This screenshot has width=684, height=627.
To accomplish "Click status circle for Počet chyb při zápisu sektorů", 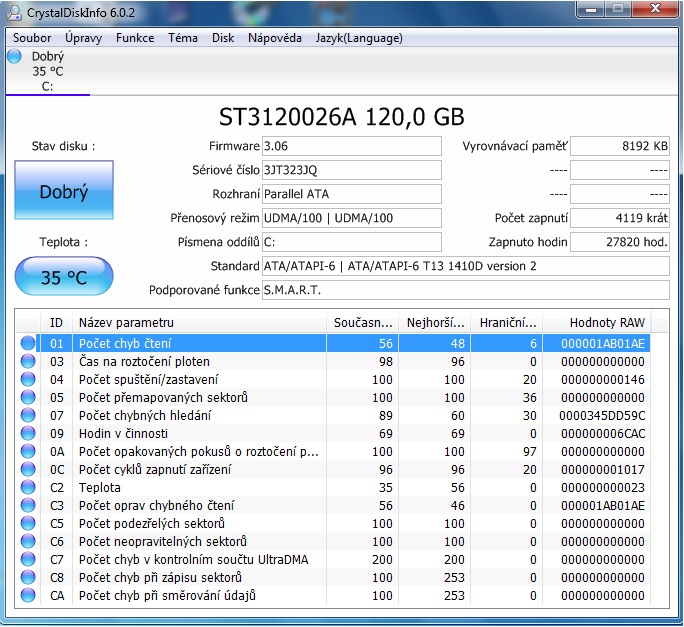I will point(28,577).
